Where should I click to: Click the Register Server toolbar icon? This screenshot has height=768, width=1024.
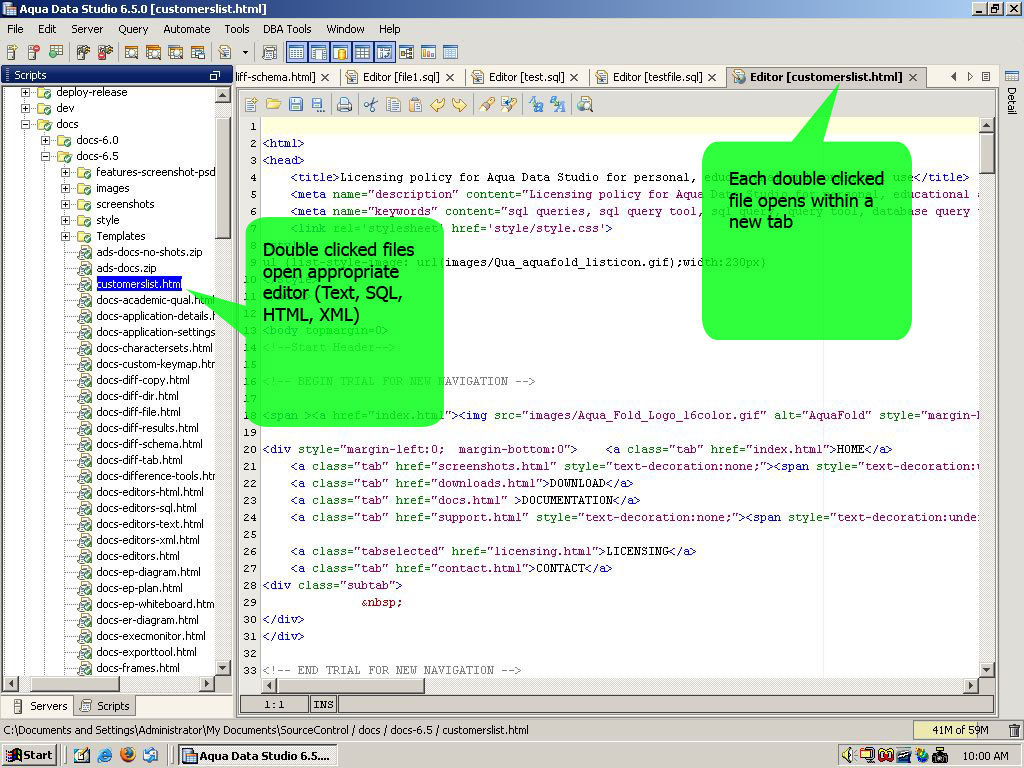[12, 52]
